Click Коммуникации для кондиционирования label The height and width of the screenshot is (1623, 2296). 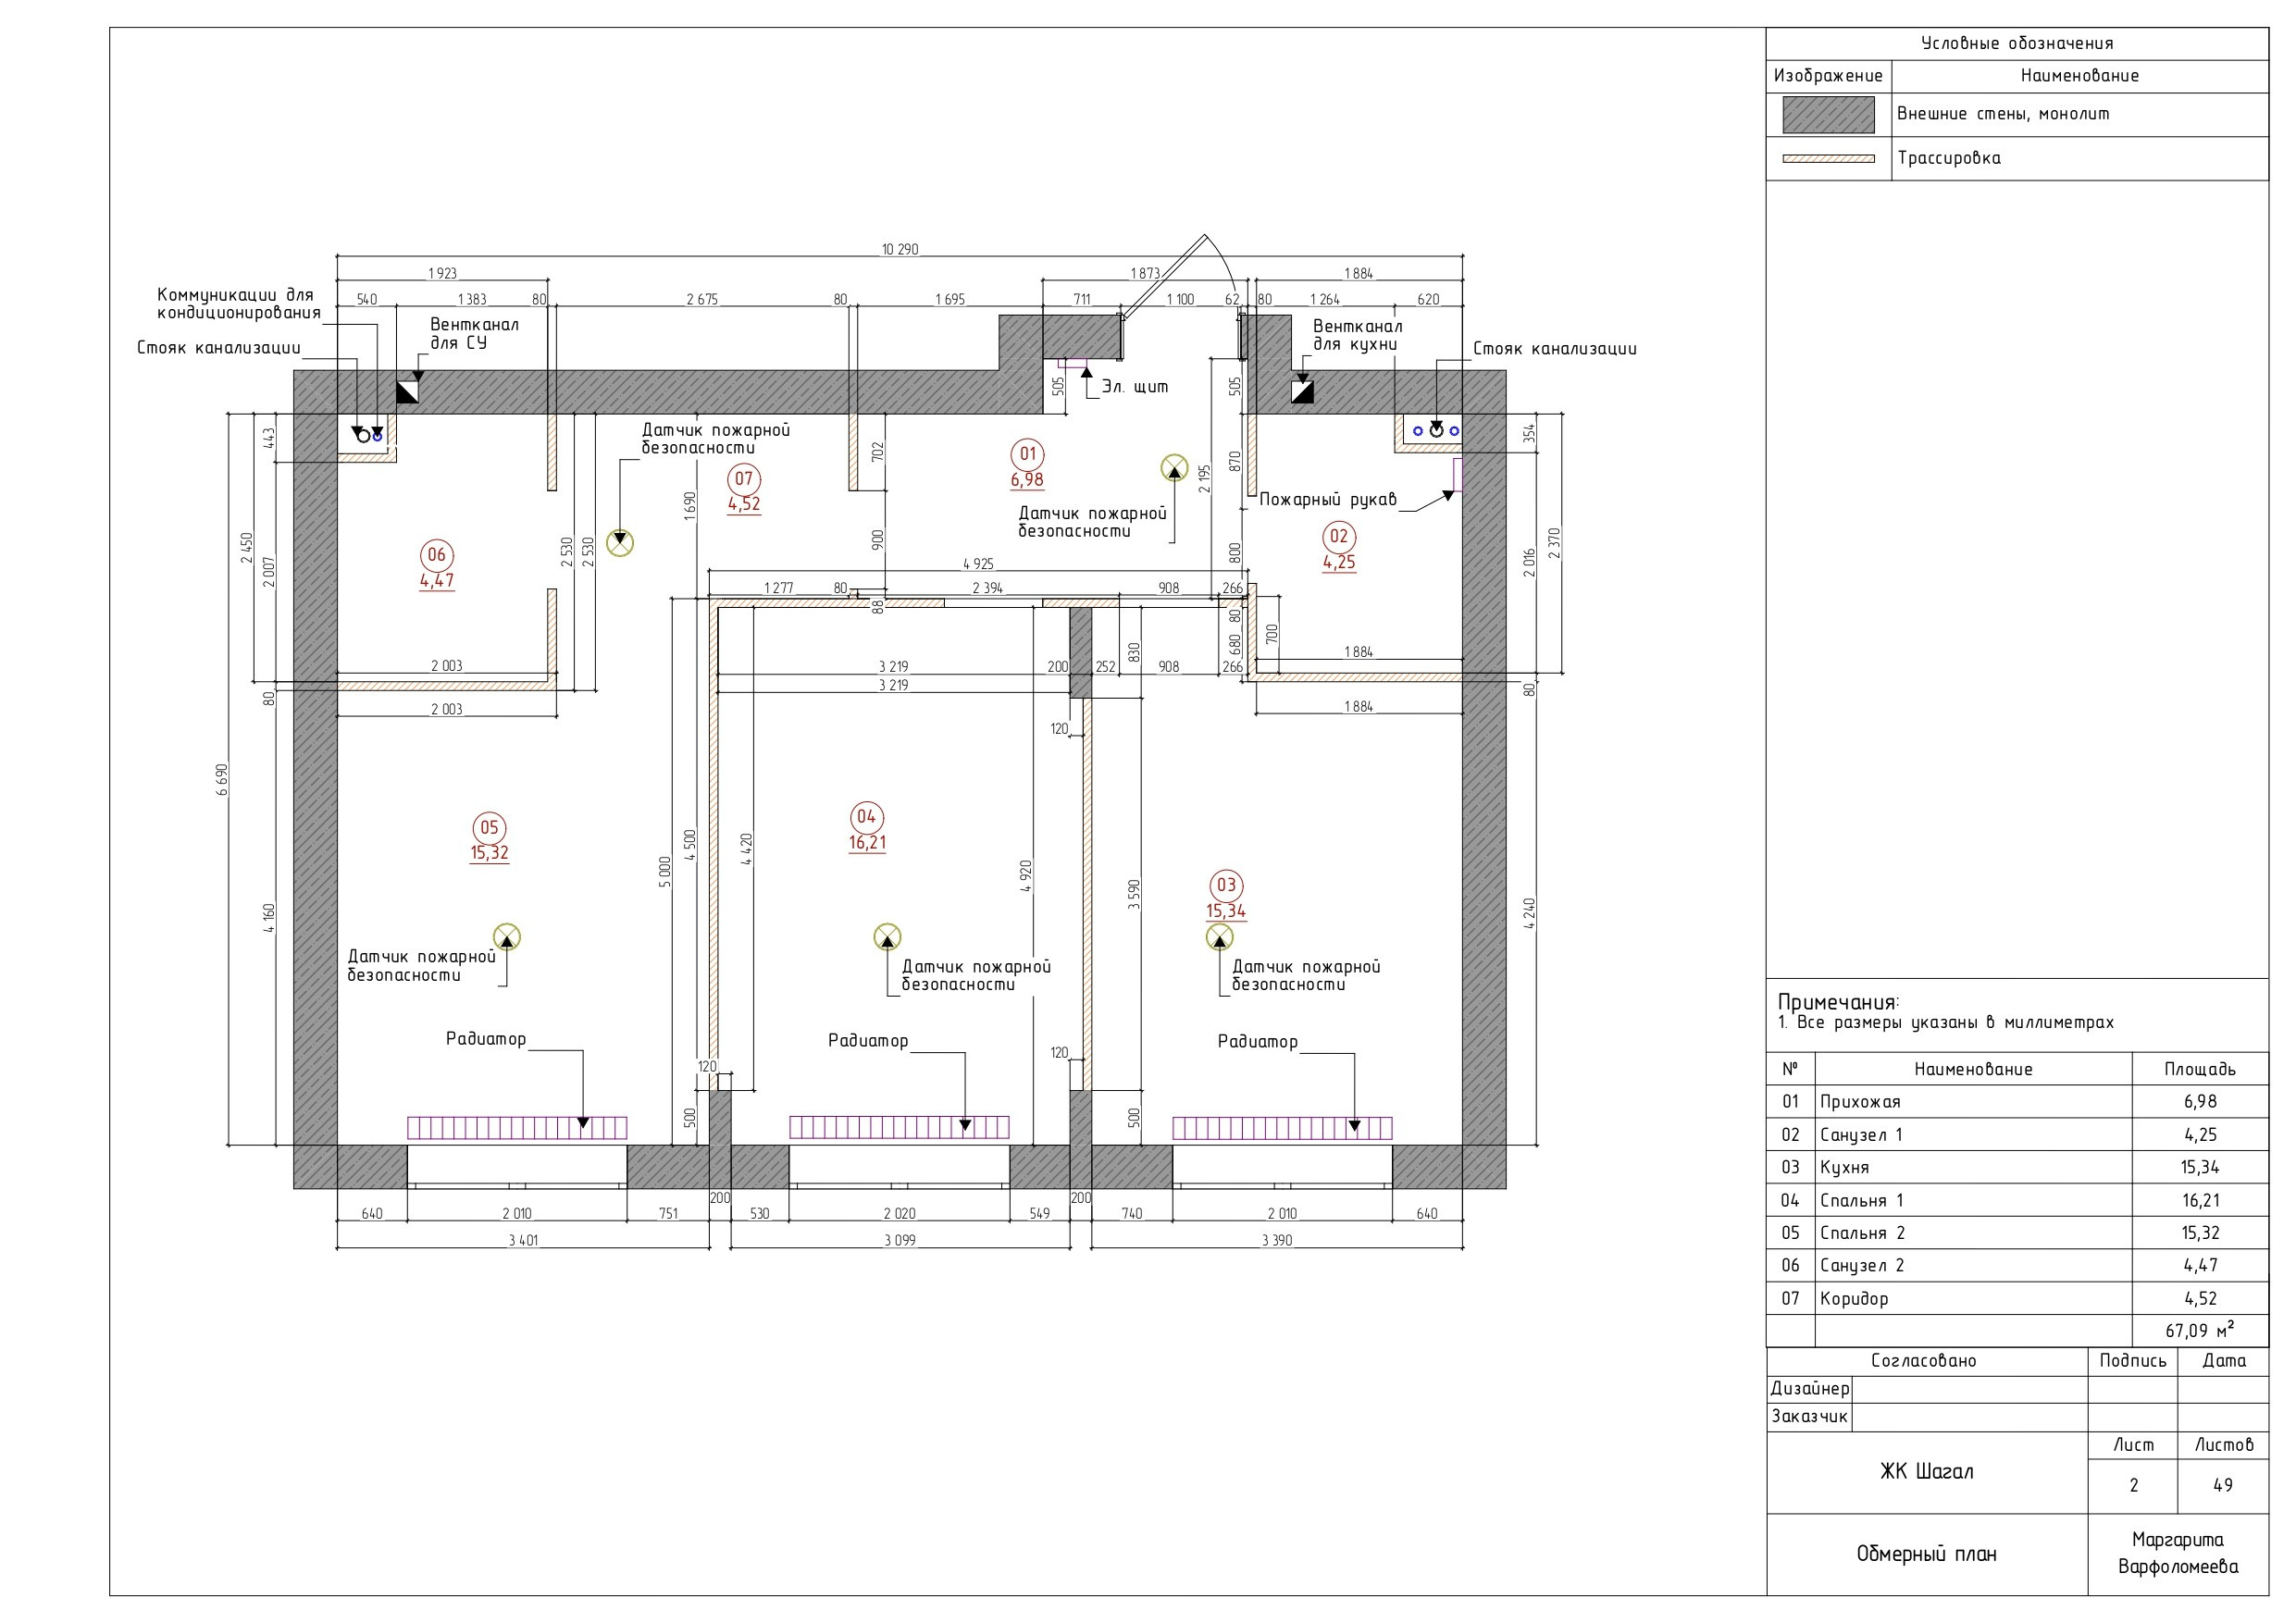(x=239, y=303)
